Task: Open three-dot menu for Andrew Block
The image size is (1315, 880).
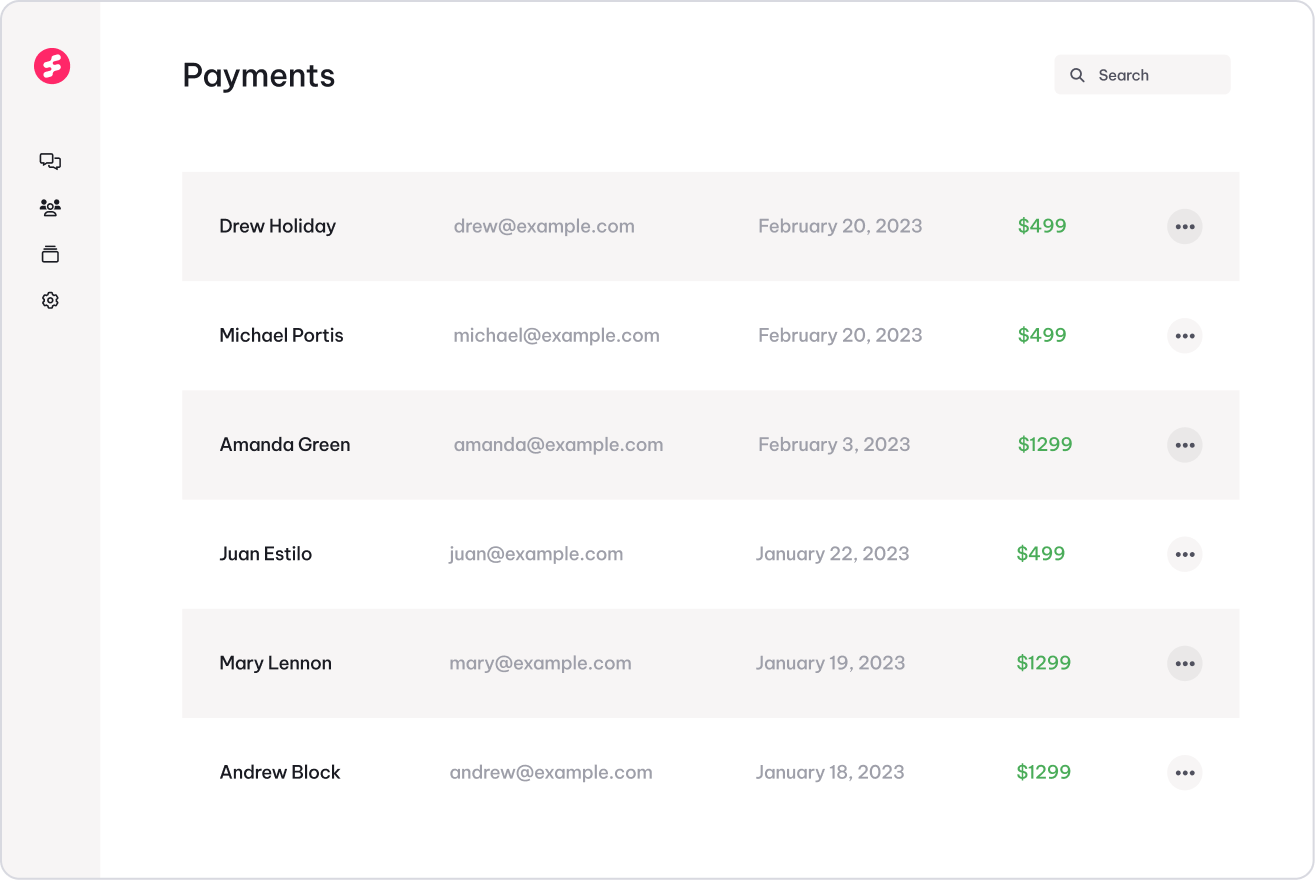Action: [1184, 772]
